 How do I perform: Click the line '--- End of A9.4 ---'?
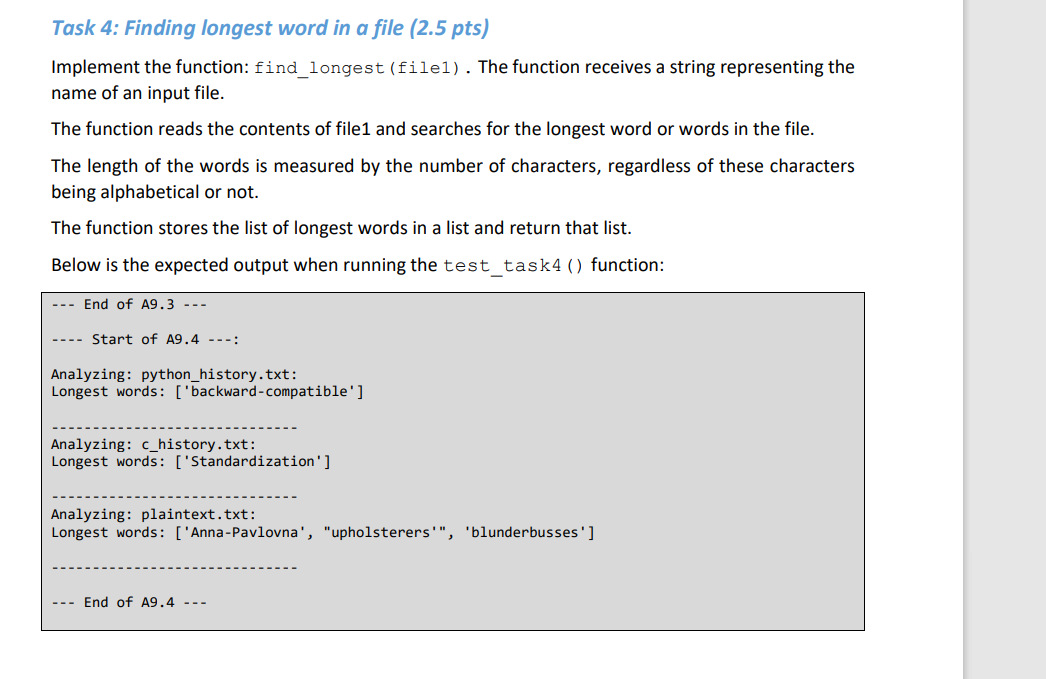pos(129,602)
